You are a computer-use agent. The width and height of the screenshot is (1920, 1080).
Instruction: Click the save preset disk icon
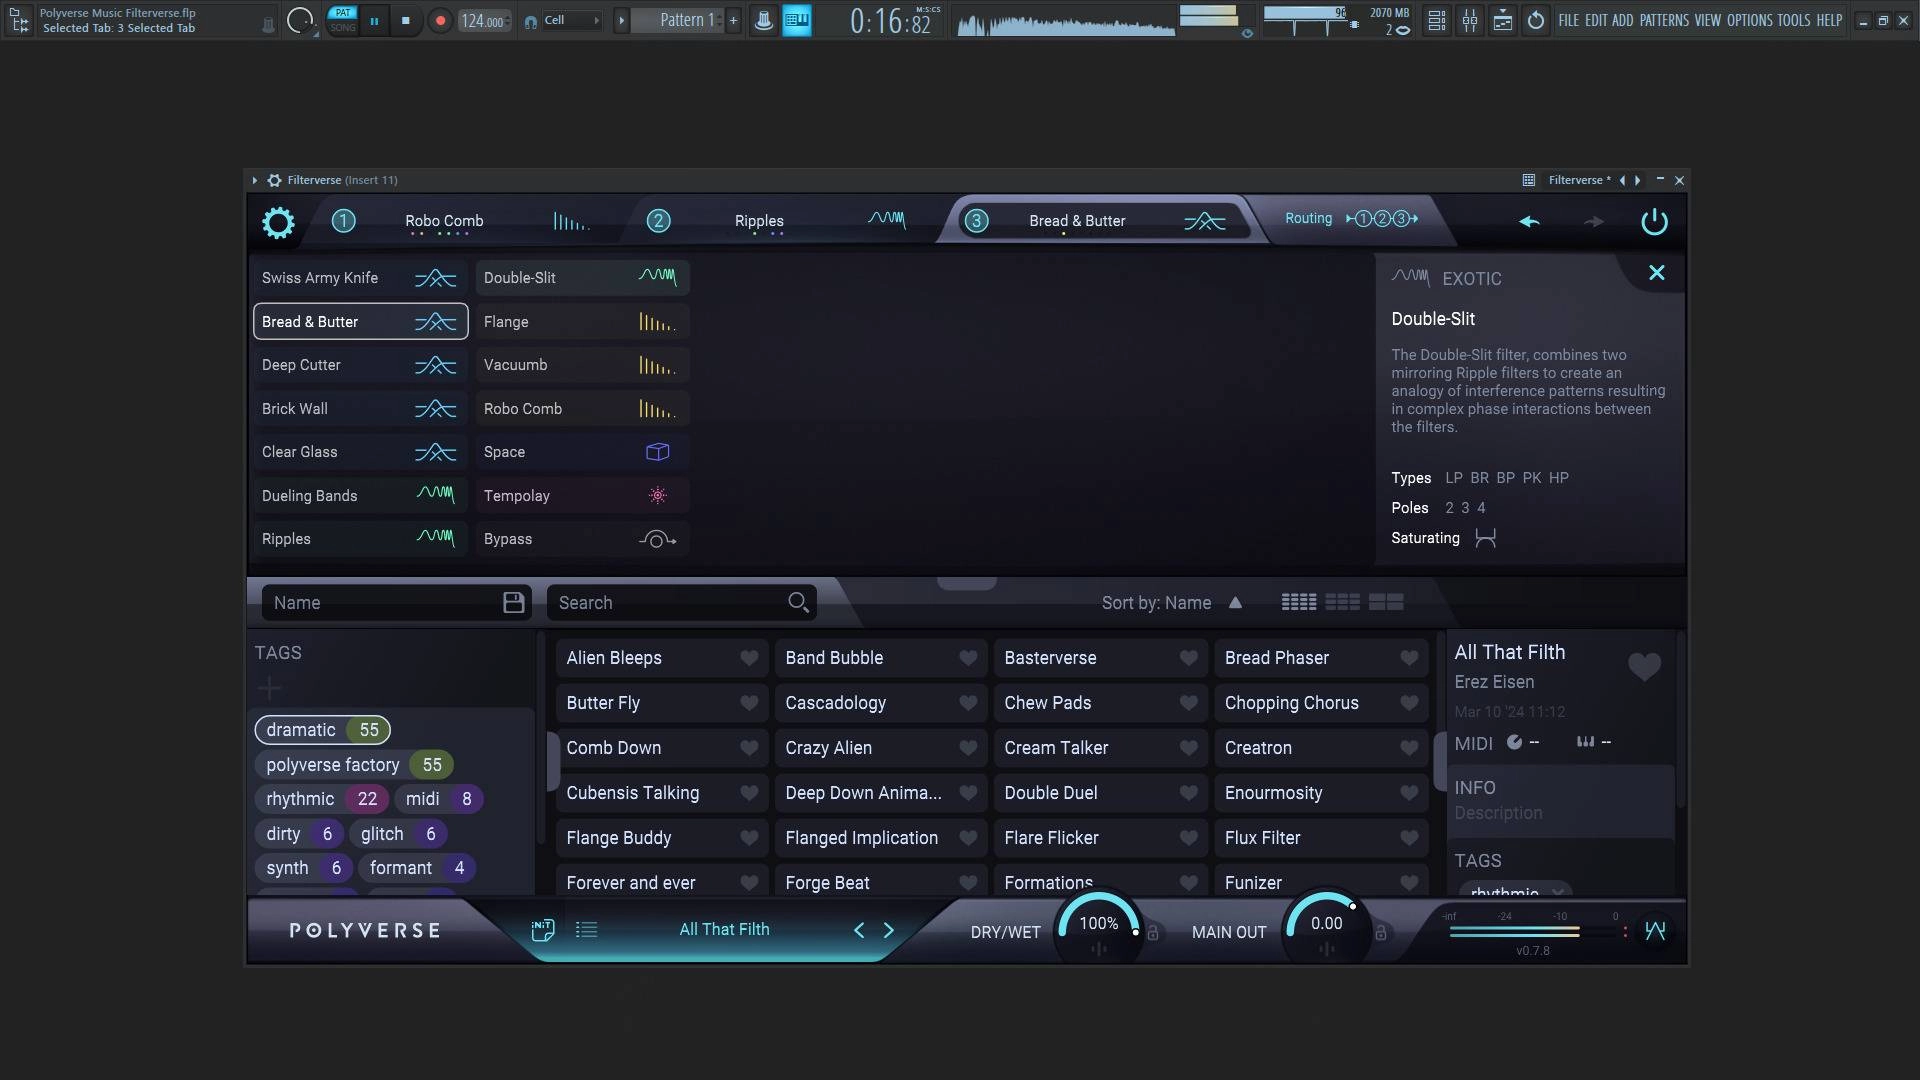[513, 602]
